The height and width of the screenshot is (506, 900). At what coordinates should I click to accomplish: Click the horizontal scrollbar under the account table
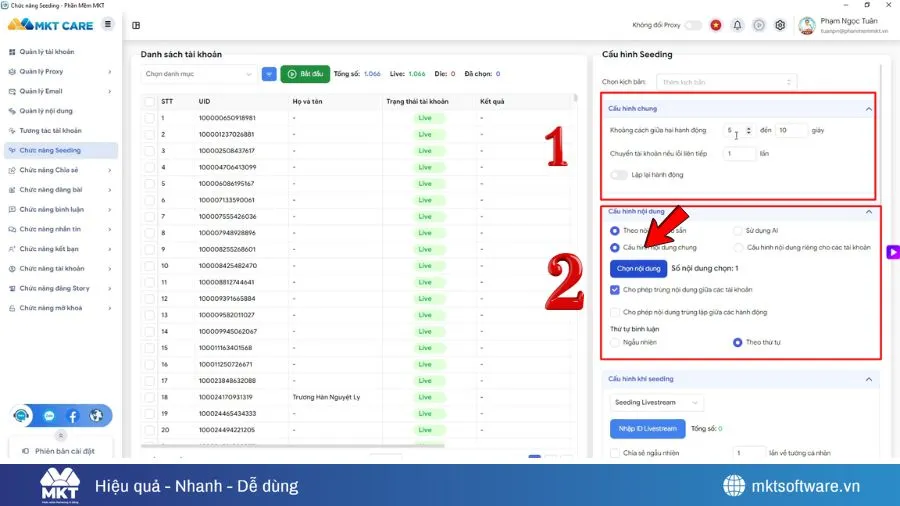(293, 446)
